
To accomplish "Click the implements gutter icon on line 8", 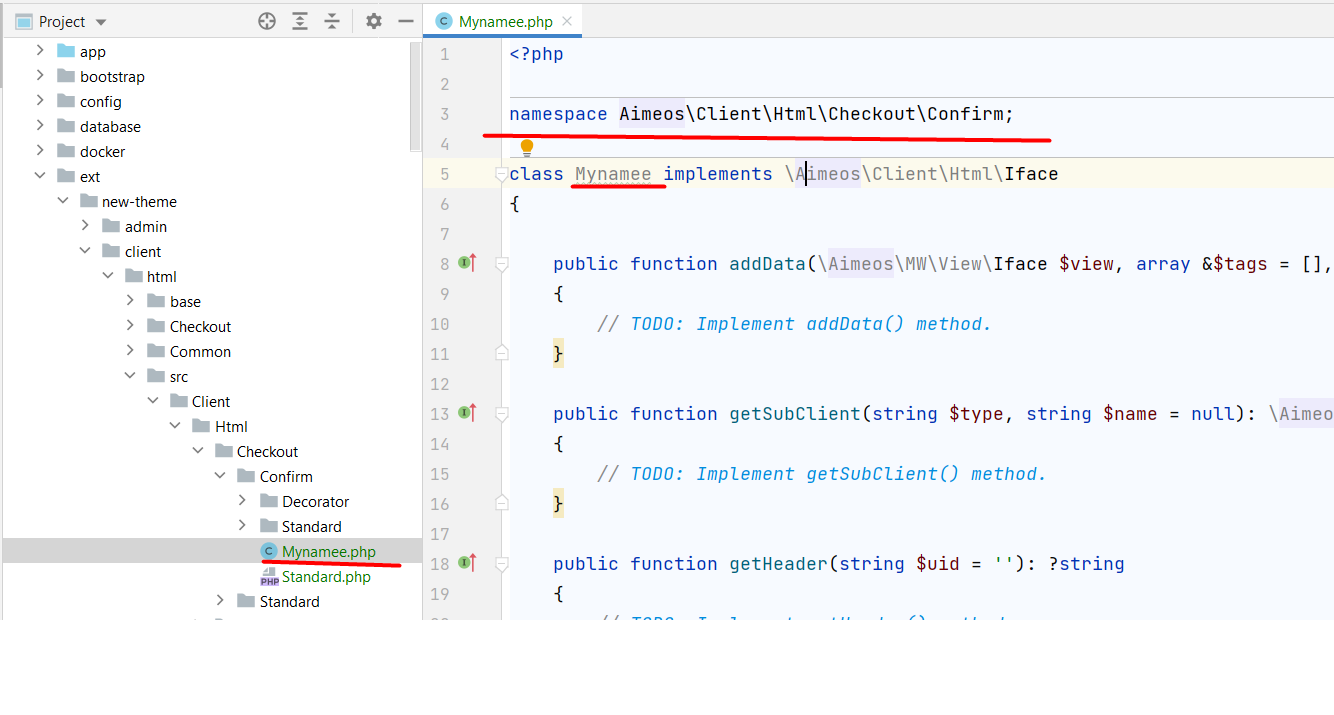I will [x=467, y=263].
